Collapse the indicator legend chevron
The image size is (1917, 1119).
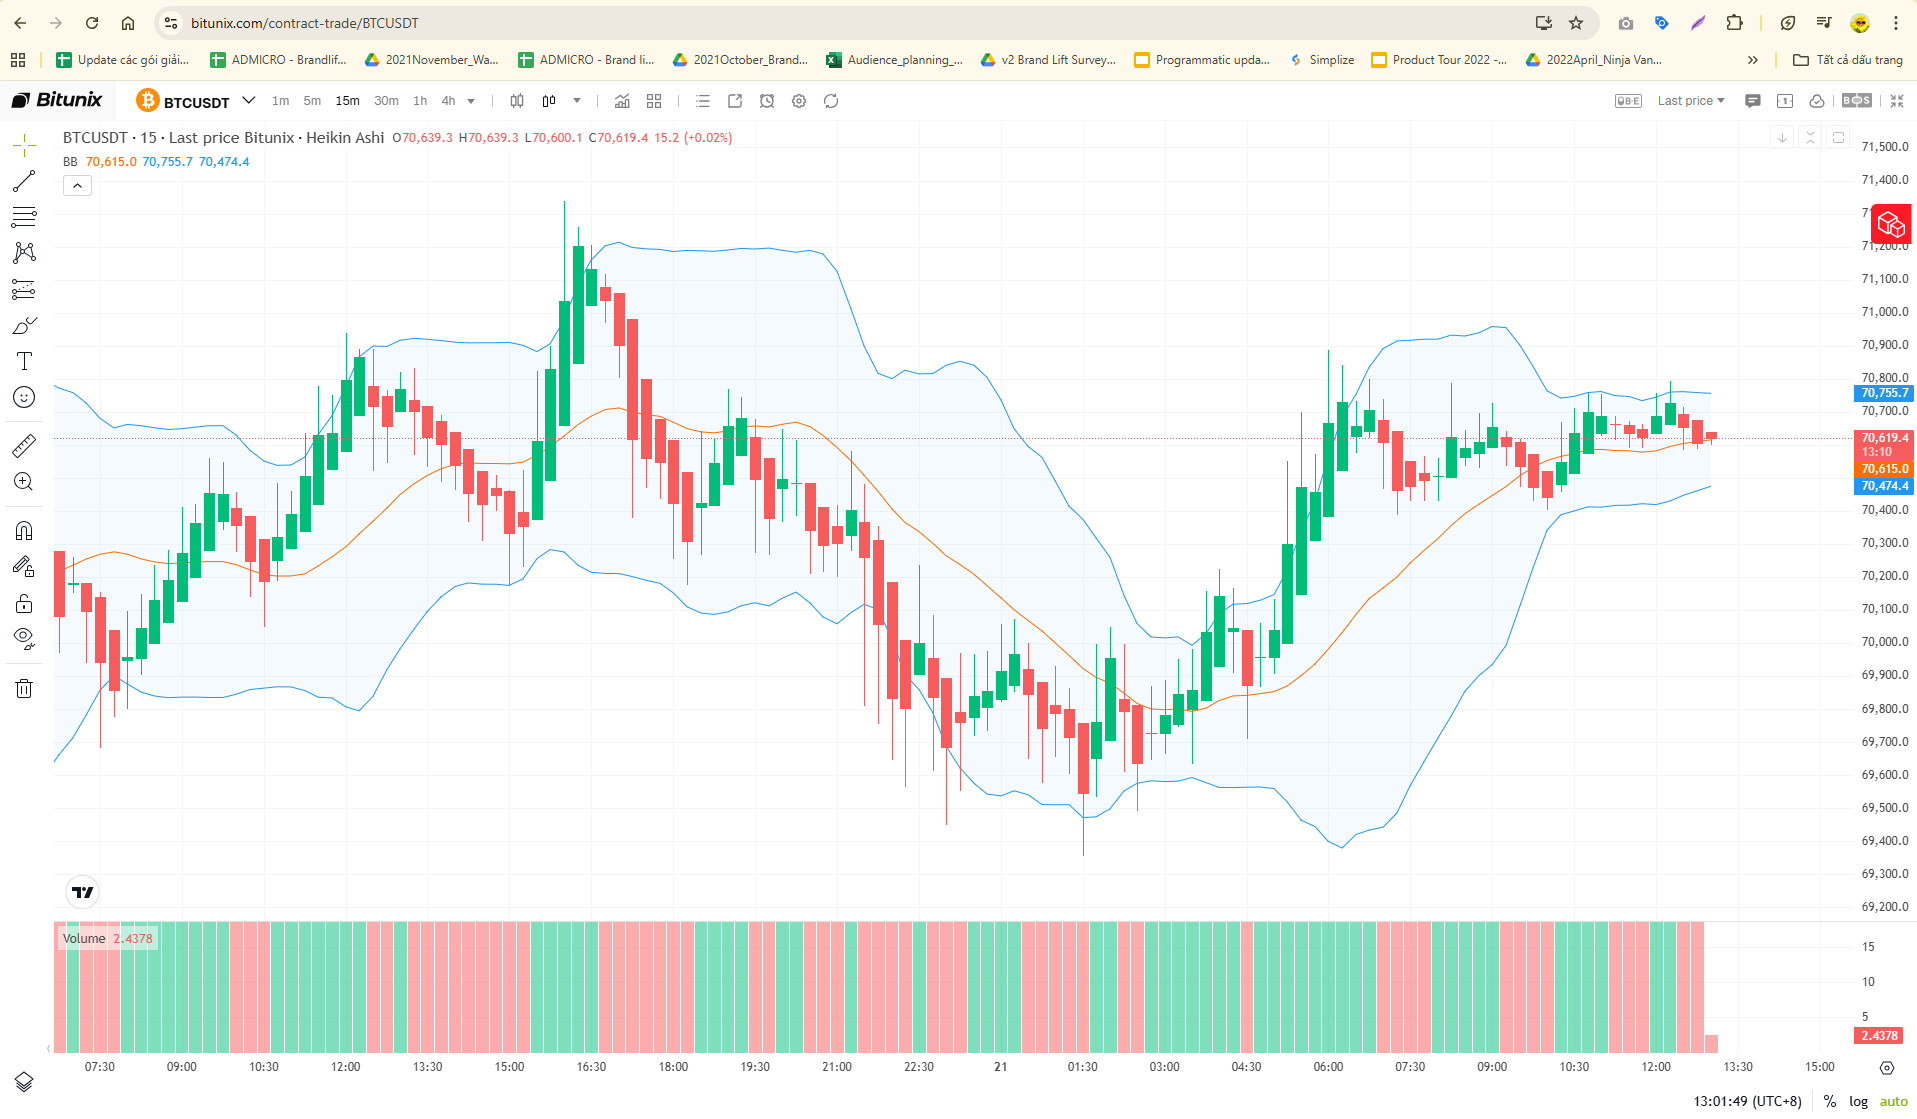click(x=77, y=186)
